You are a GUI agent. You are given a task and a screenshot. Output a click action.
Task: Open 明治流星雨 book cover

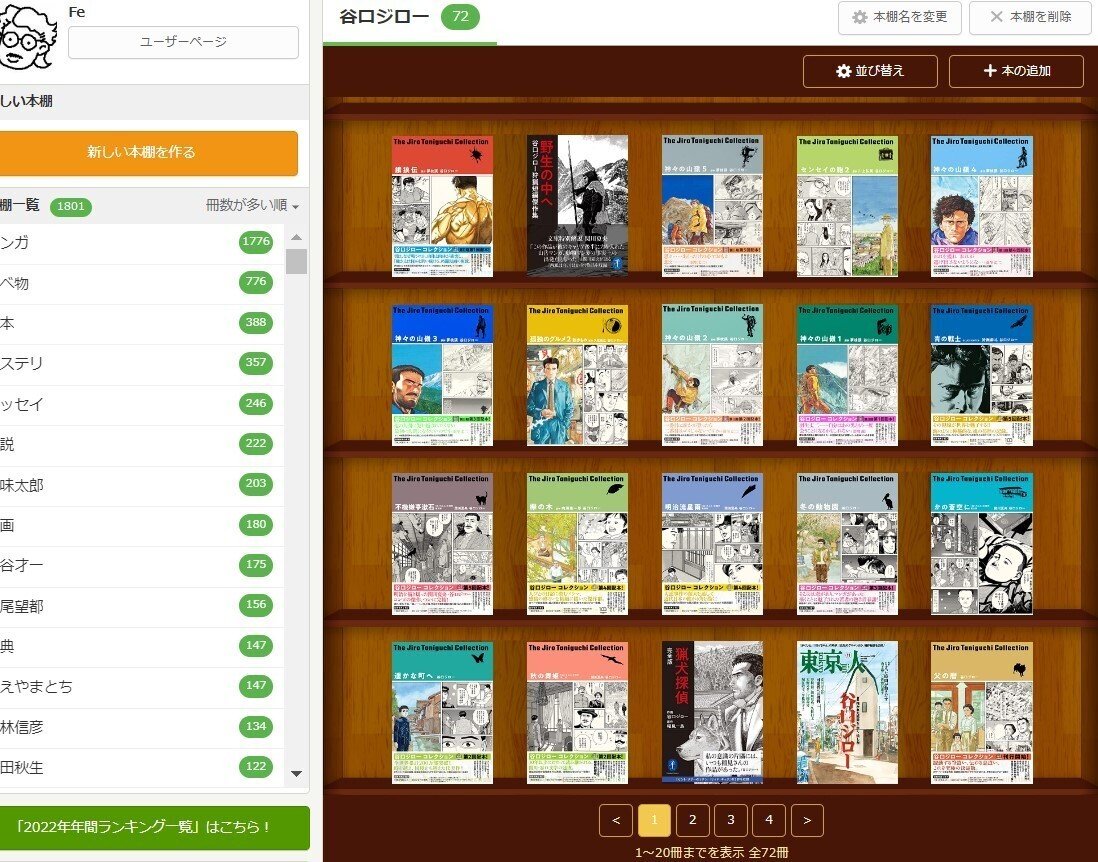coord(712,544)
